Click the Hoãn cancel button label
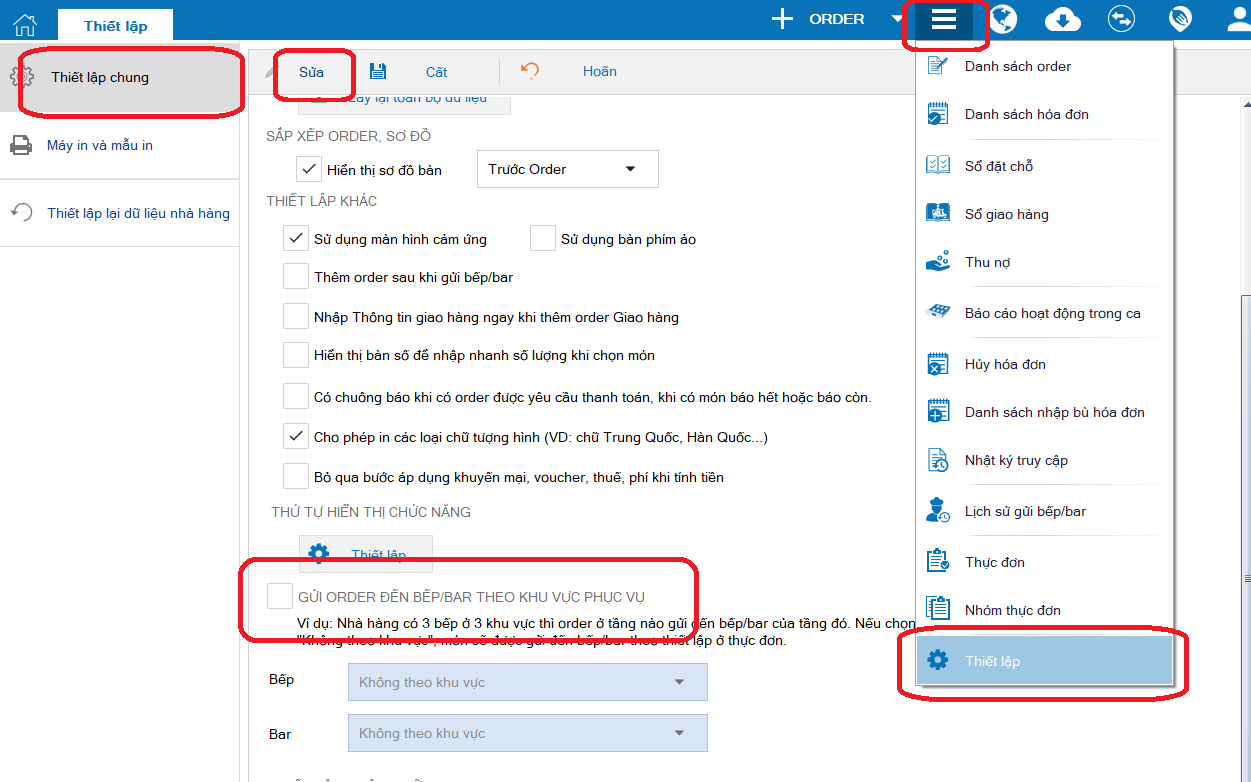Image resolution: width=1251 pixels, height=782 pixels. [x=600, y=71]
